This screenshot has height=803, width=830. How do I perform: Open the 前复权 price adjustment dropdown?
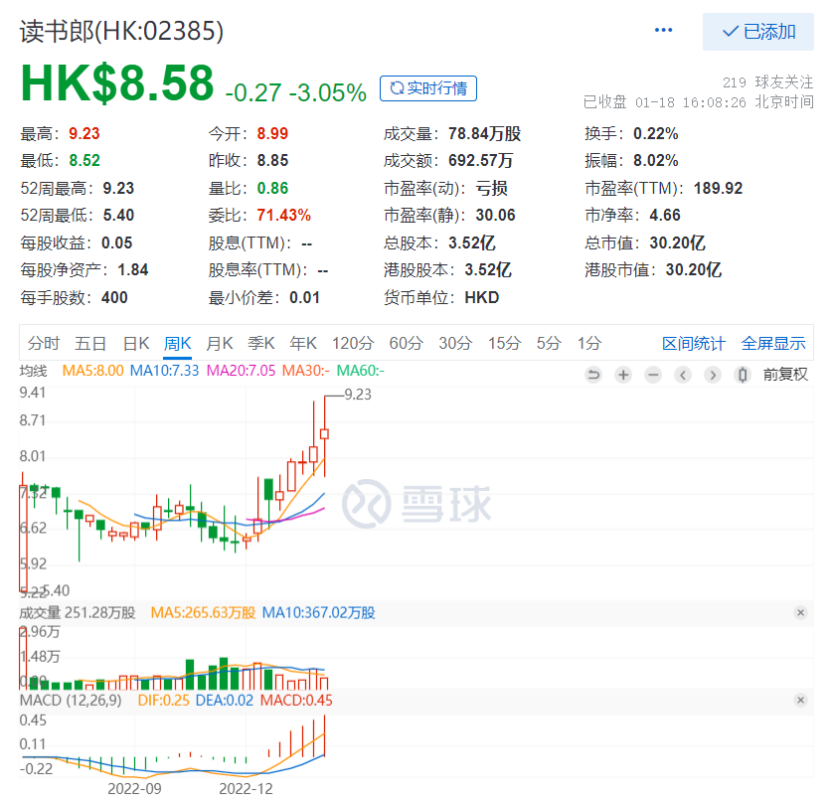pyautogui.click(x=785, y=375)
